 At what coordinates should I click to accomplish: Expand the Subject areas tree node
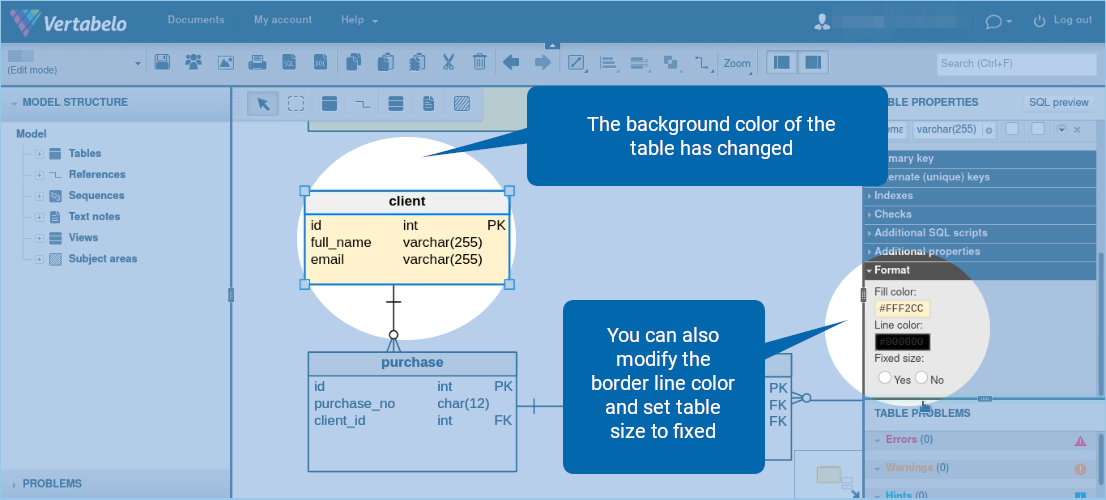pyautogui.click(x=40, y=260)
